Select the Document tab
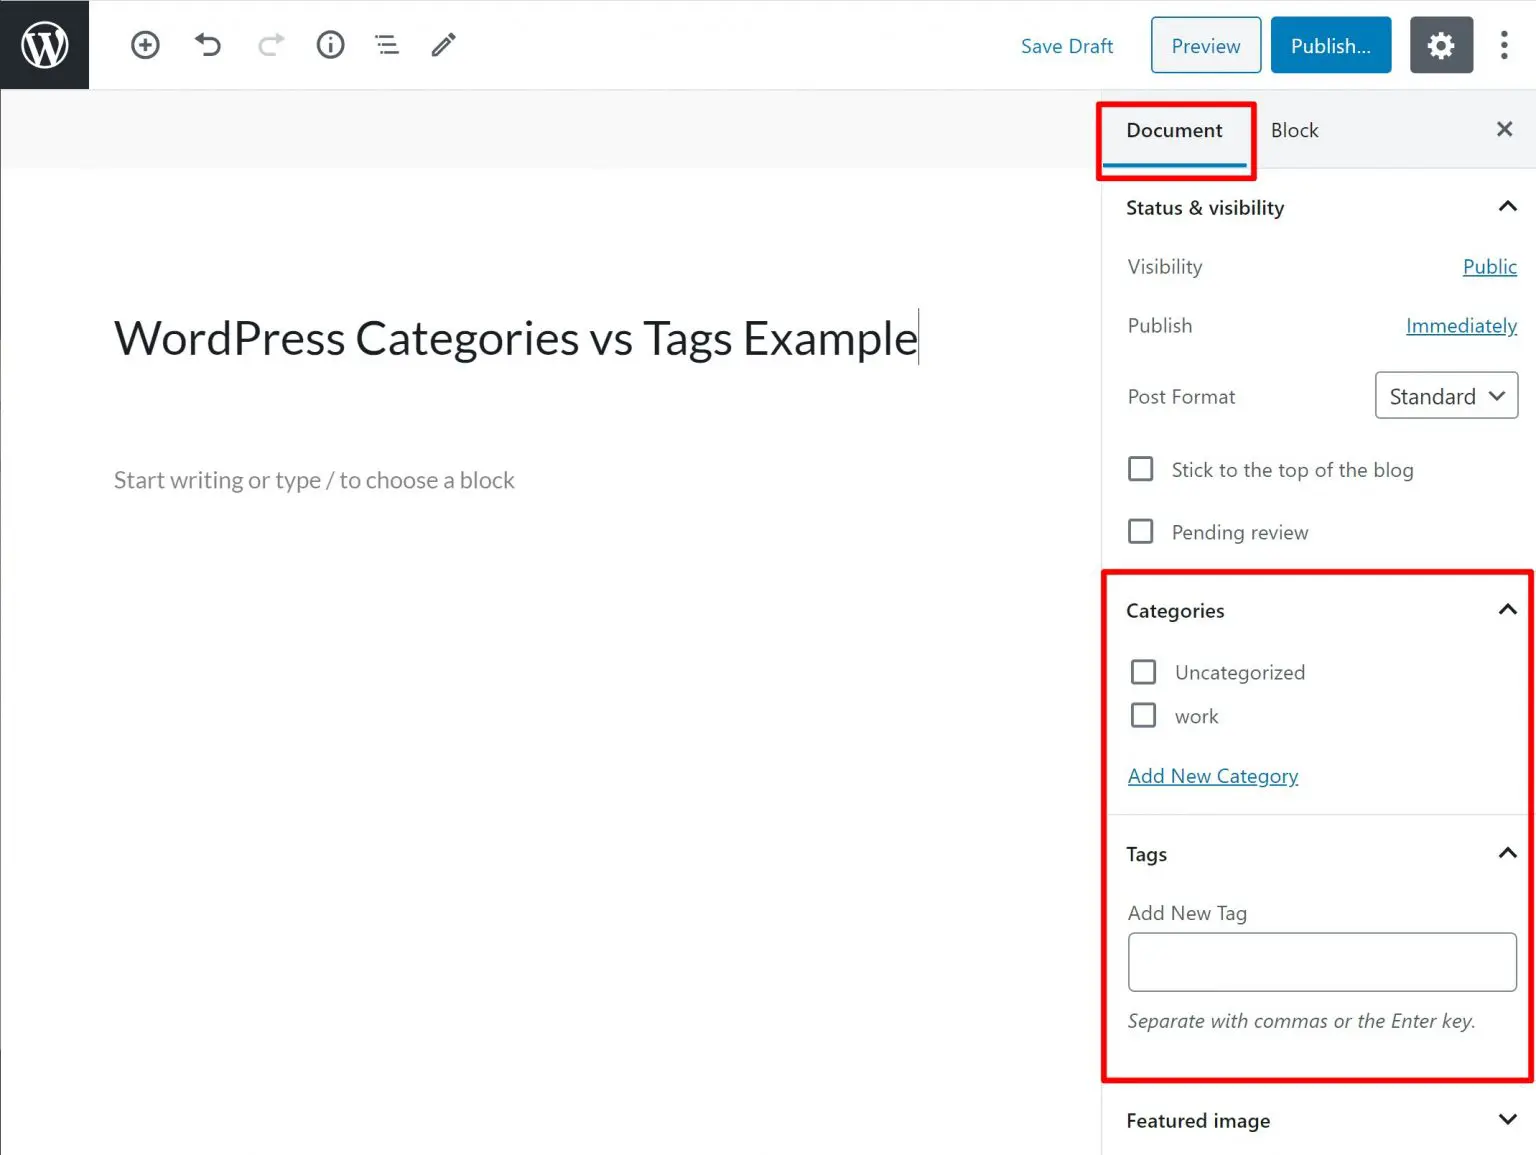This screenshot has height=1155, width=1536. 1174,130
